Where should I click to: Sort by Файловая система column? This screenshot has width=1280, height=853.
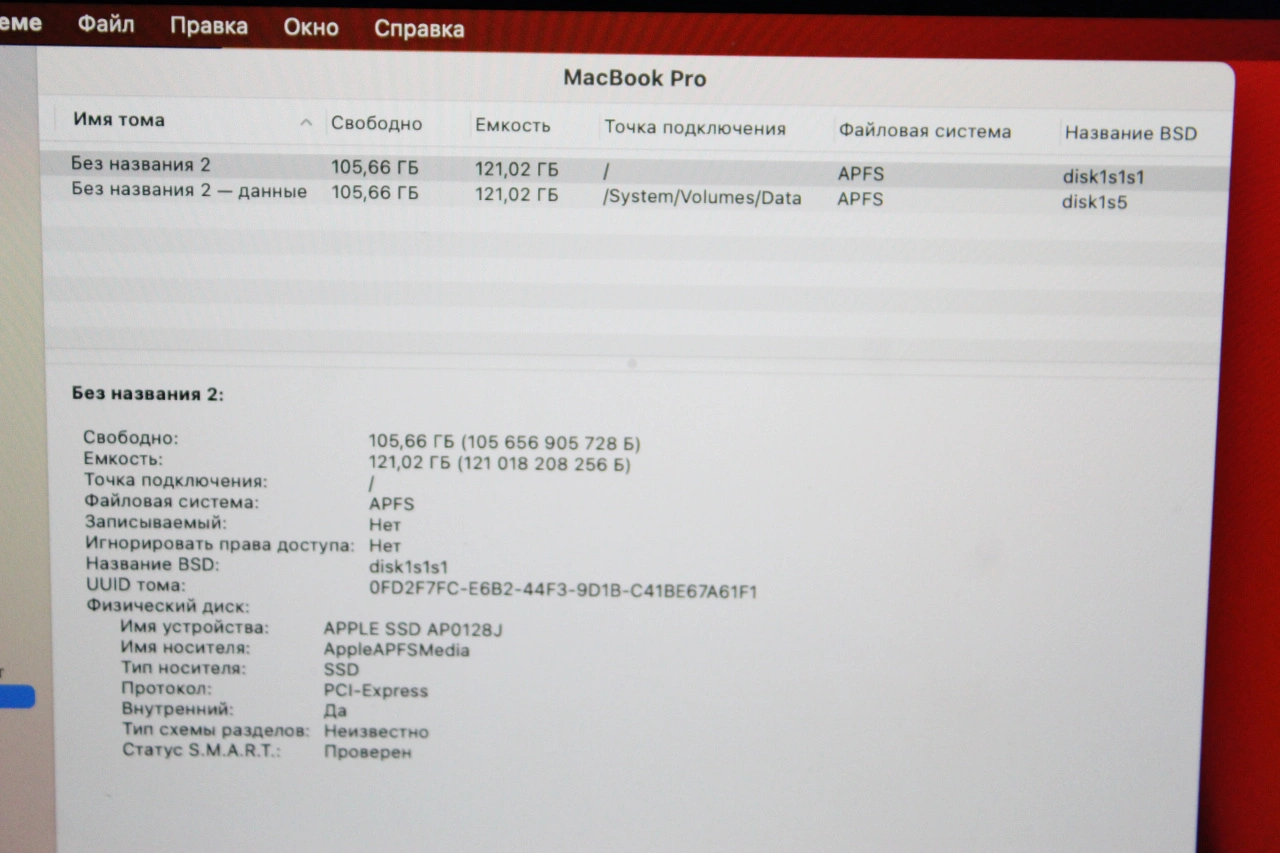click(x=925, y=131)
